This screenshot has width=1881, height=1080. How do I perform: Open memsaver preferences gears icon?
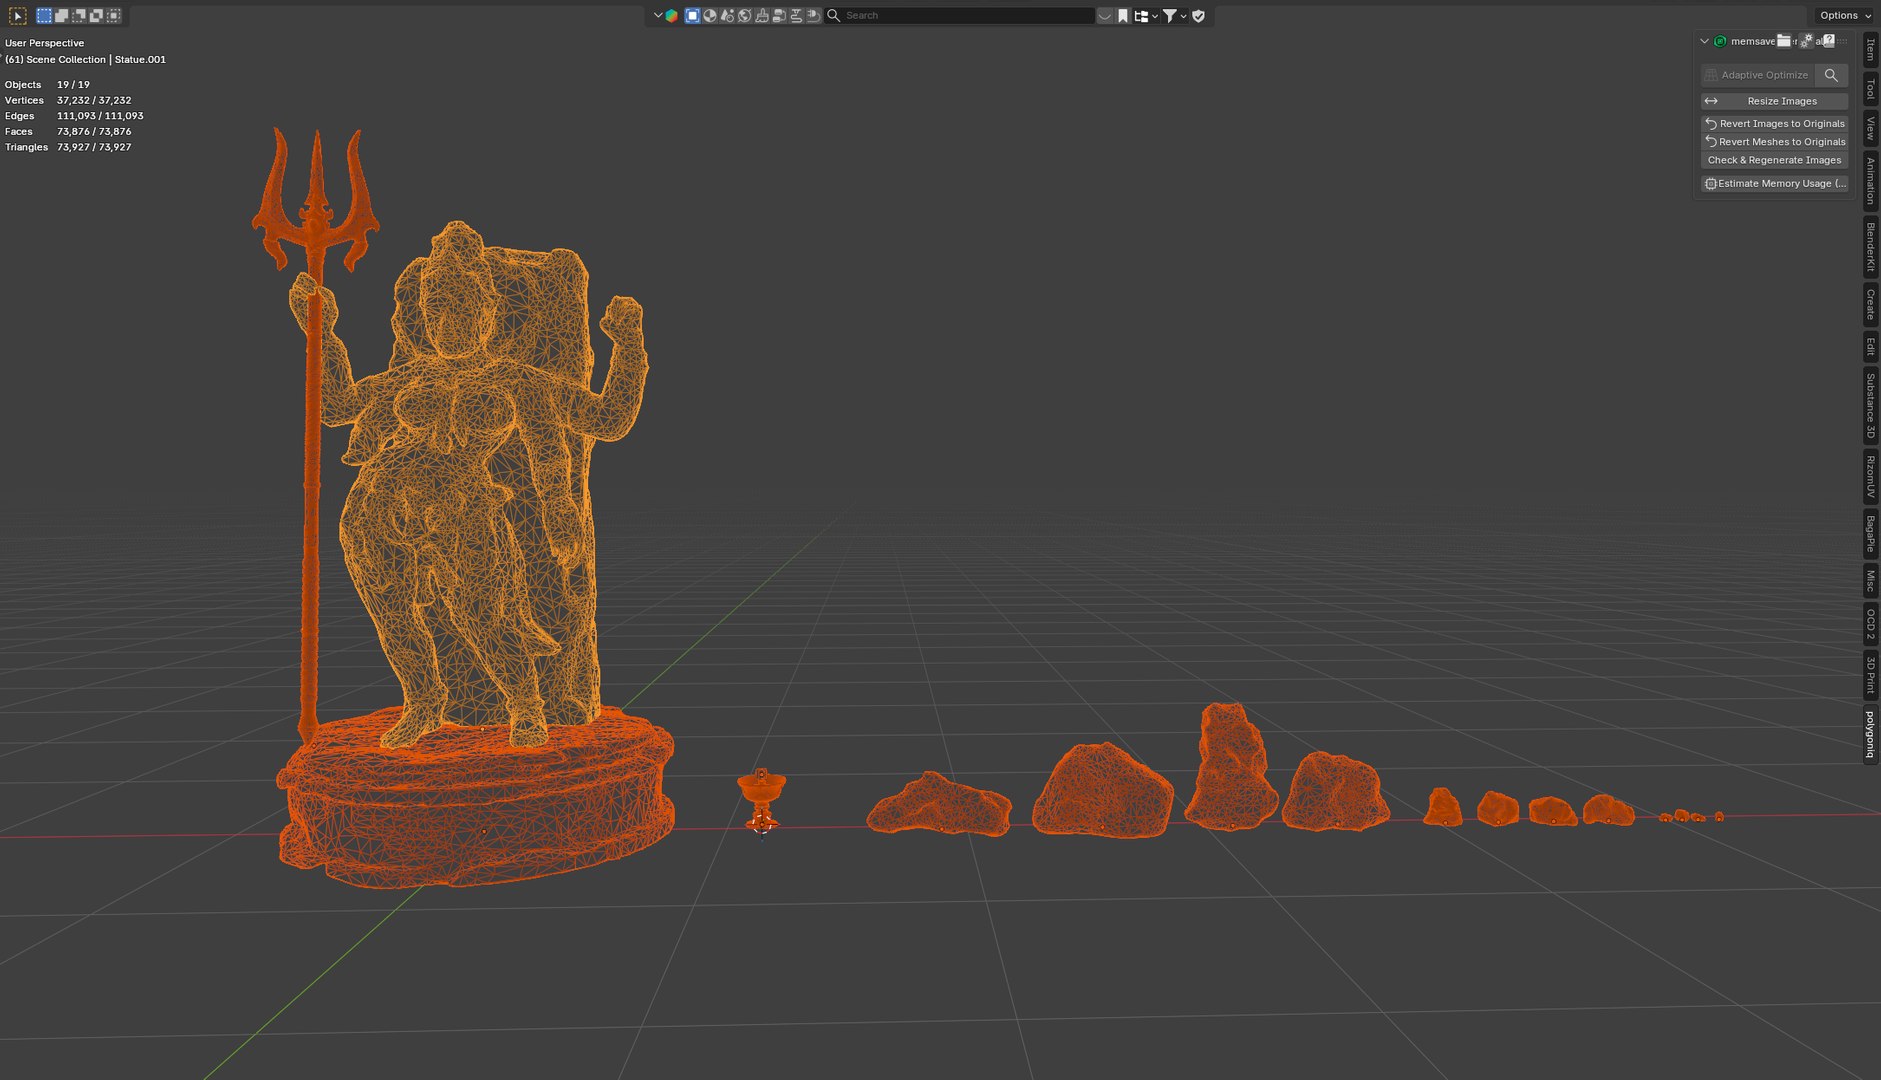pos(1806,41)
